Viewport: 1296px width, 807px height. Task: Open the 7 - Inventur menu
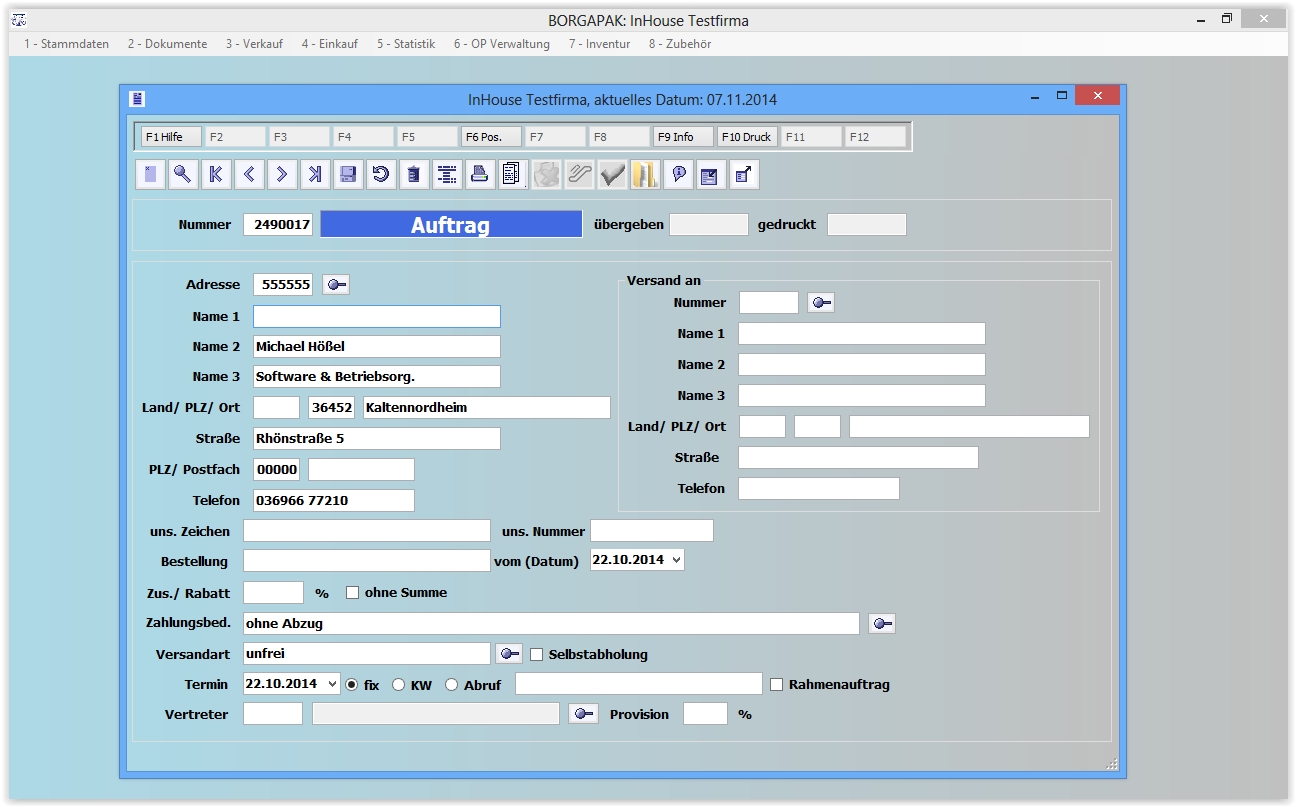tap(600, 44)
